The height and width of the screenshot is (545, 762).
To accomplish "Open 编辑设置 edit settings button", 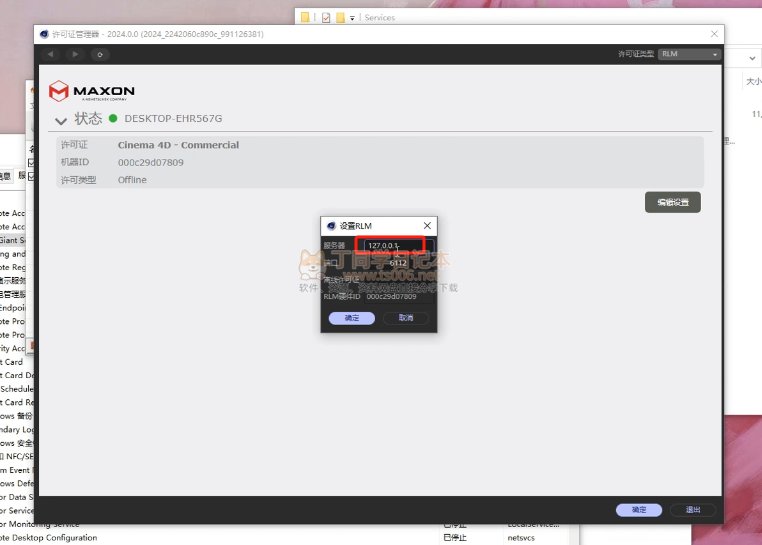I will [x=673, y=202].
